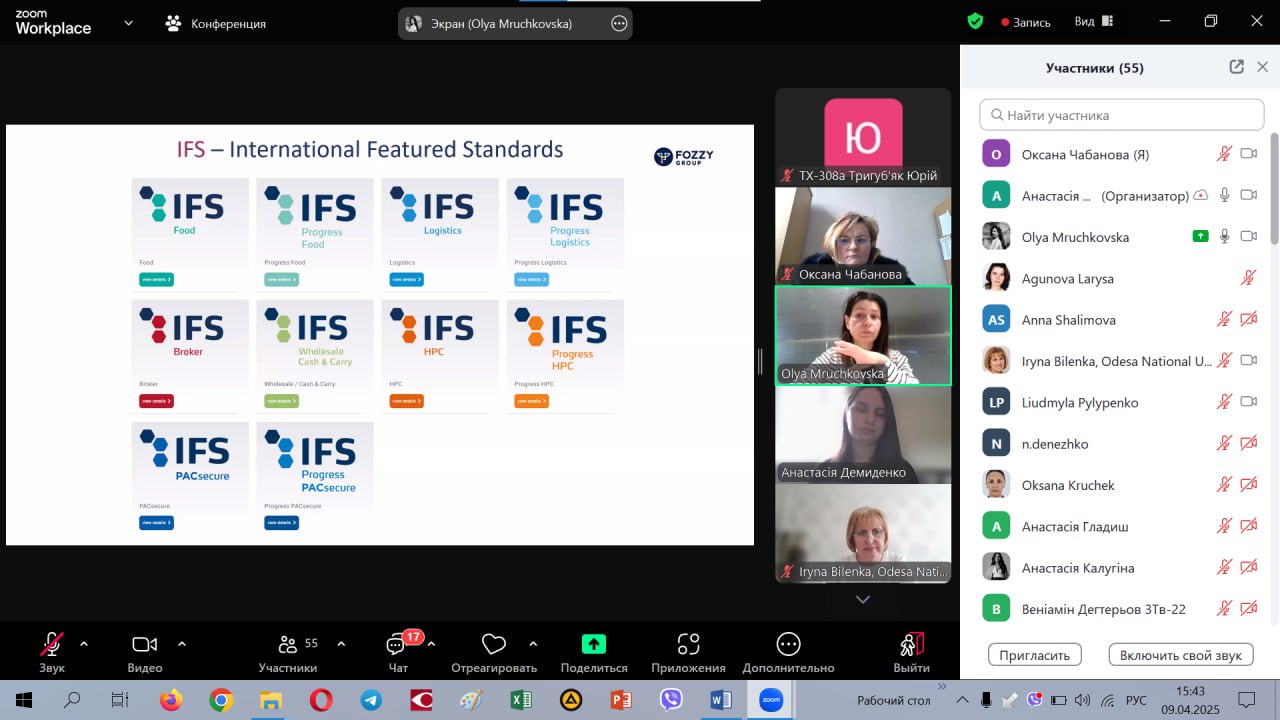The image size is (1280, 720).
Task: Open reactions via Отреагировать
Action: tap(494, 651)
